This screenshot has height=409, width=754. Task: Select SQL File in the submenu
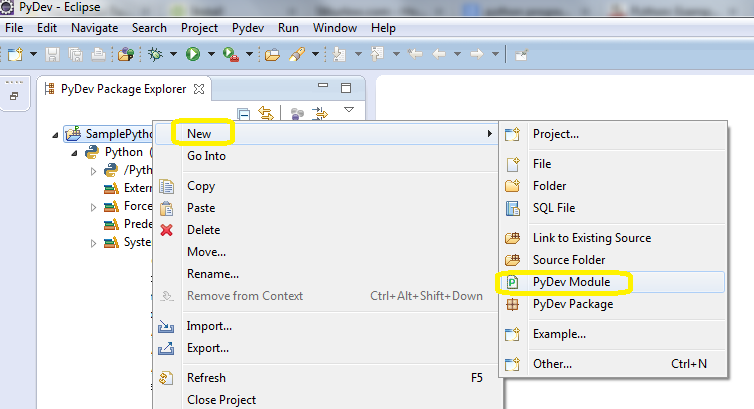613,208
